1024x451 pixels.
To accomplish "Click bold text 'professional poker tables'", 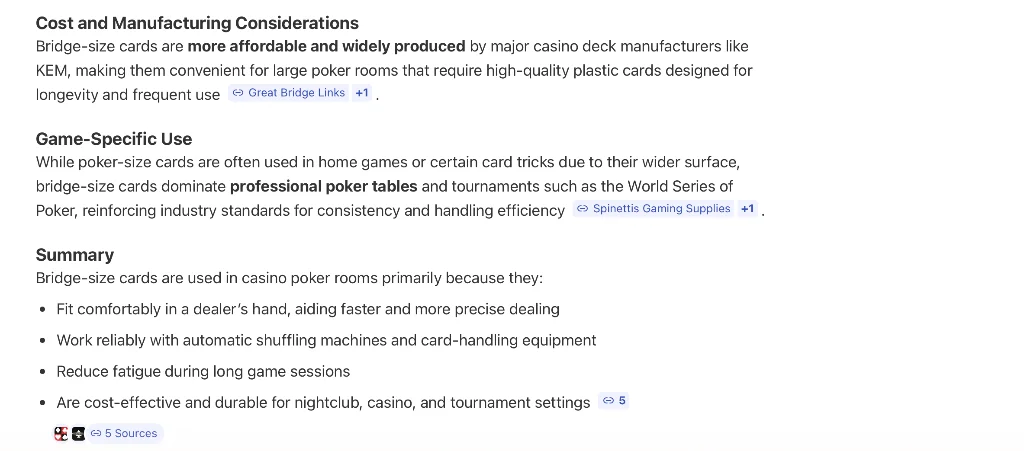I will click(324, 187).
